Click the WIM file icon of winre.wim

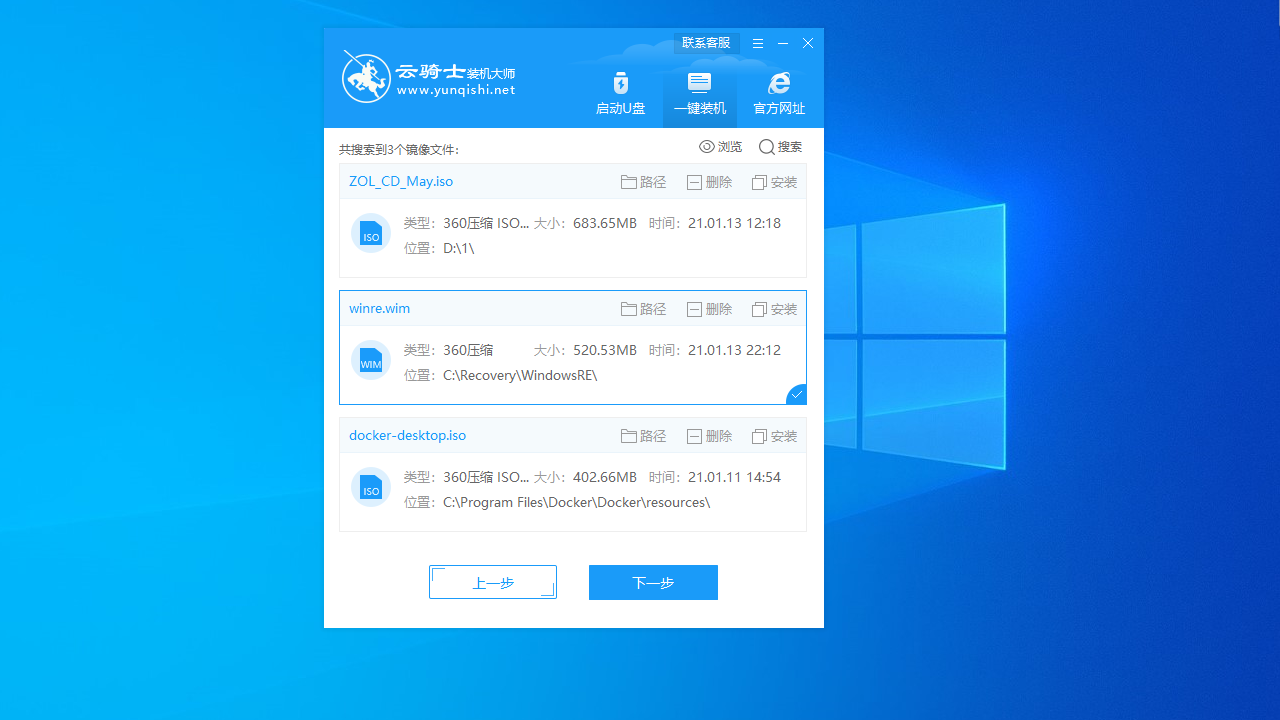[x=371, y=360]
